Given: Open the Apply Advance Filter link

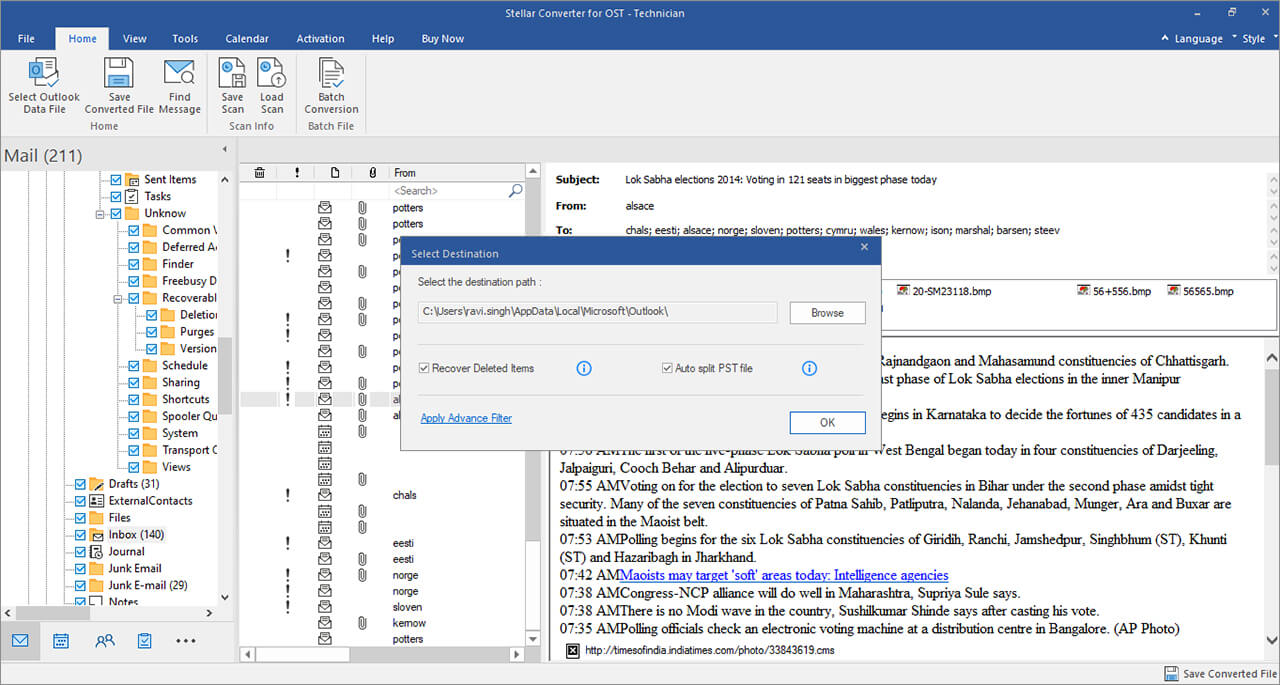Looking at the screenshot, I should [466, 419].
